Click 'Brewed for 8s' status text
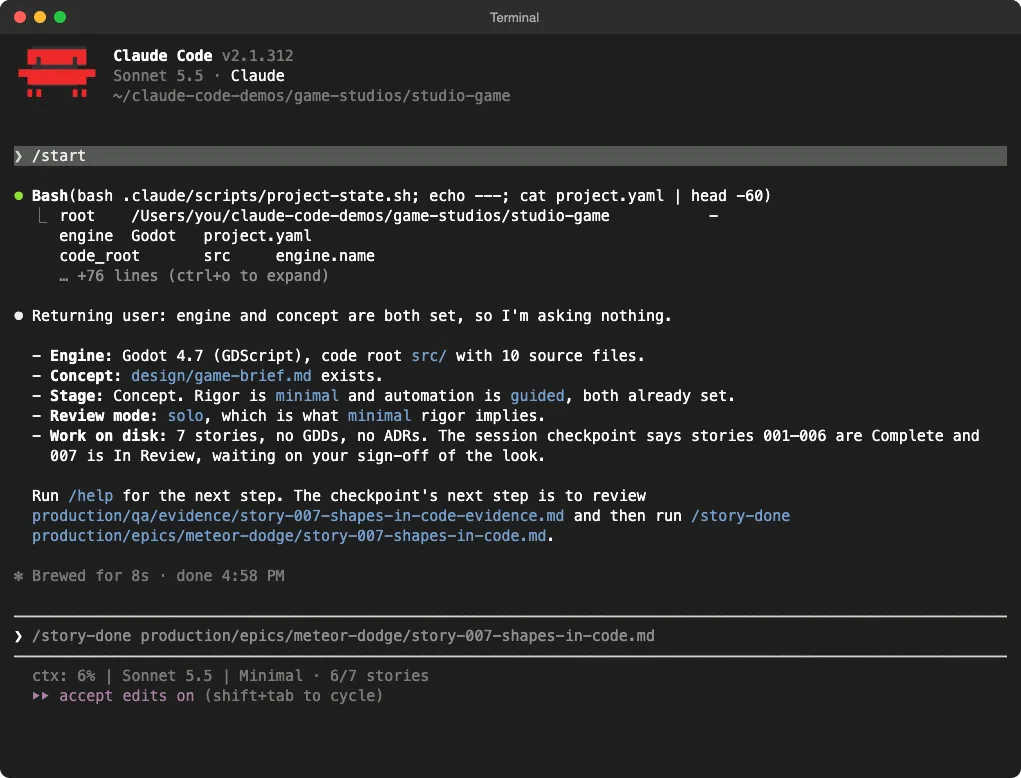This screenshot has height=778, width=1021. pyautogui.click(x=91, y=576)
